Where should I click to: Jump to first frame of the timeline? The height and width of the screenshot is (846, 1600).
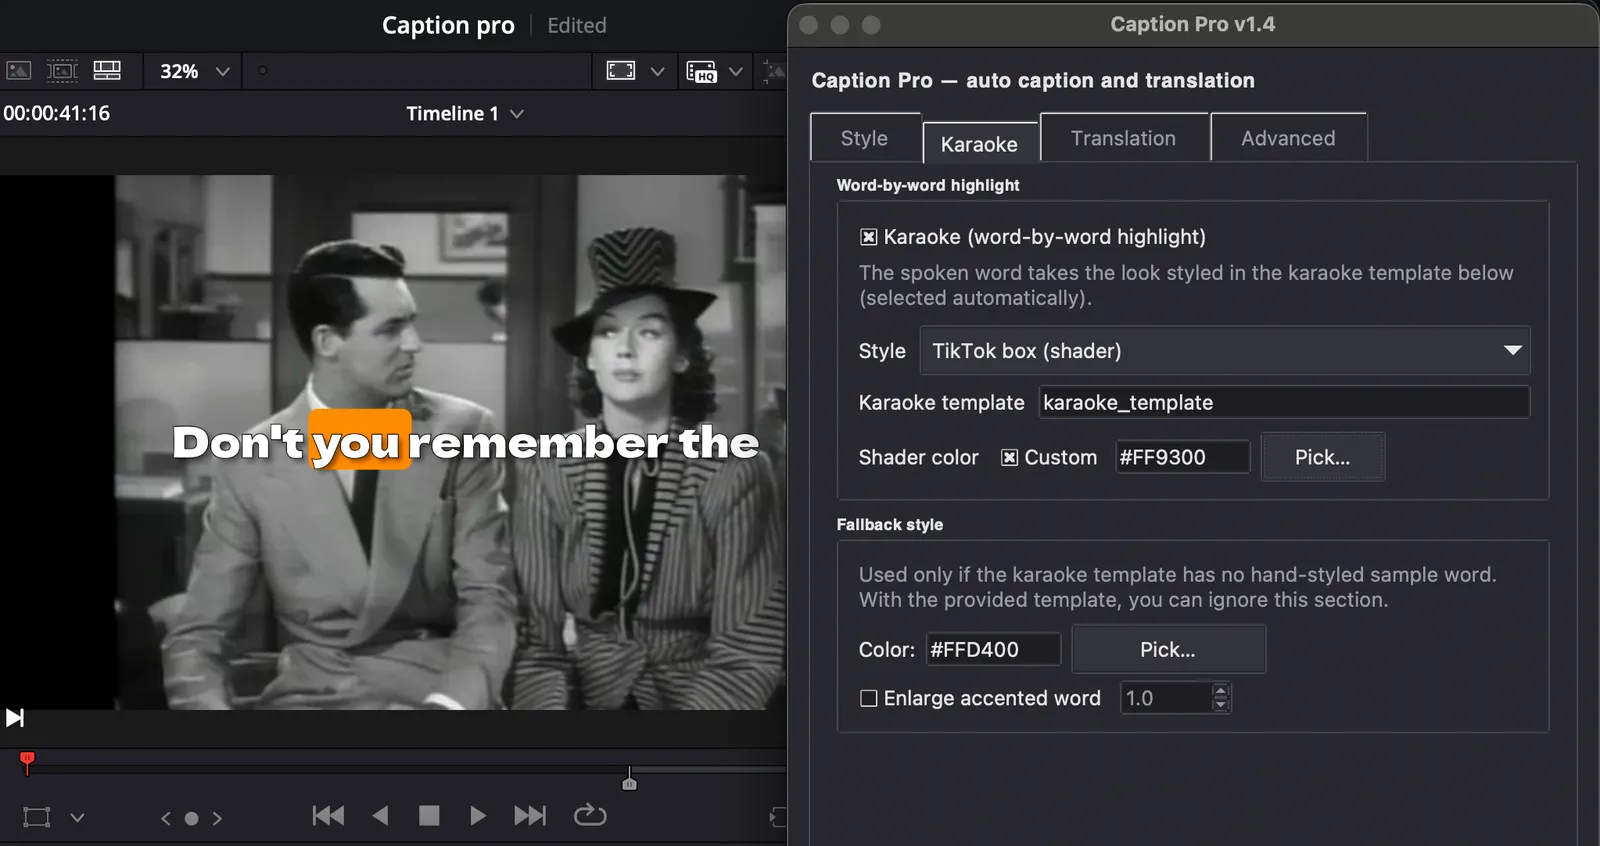[328, 816]
